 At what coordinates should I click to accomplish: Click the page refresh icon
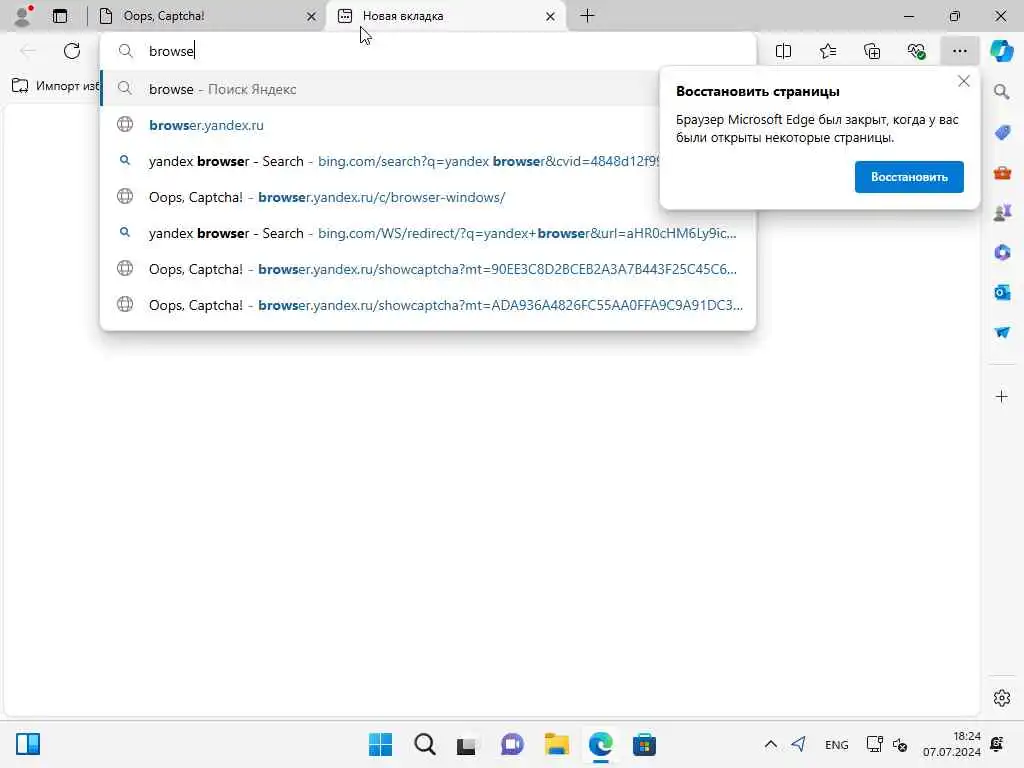coord(72,51)
